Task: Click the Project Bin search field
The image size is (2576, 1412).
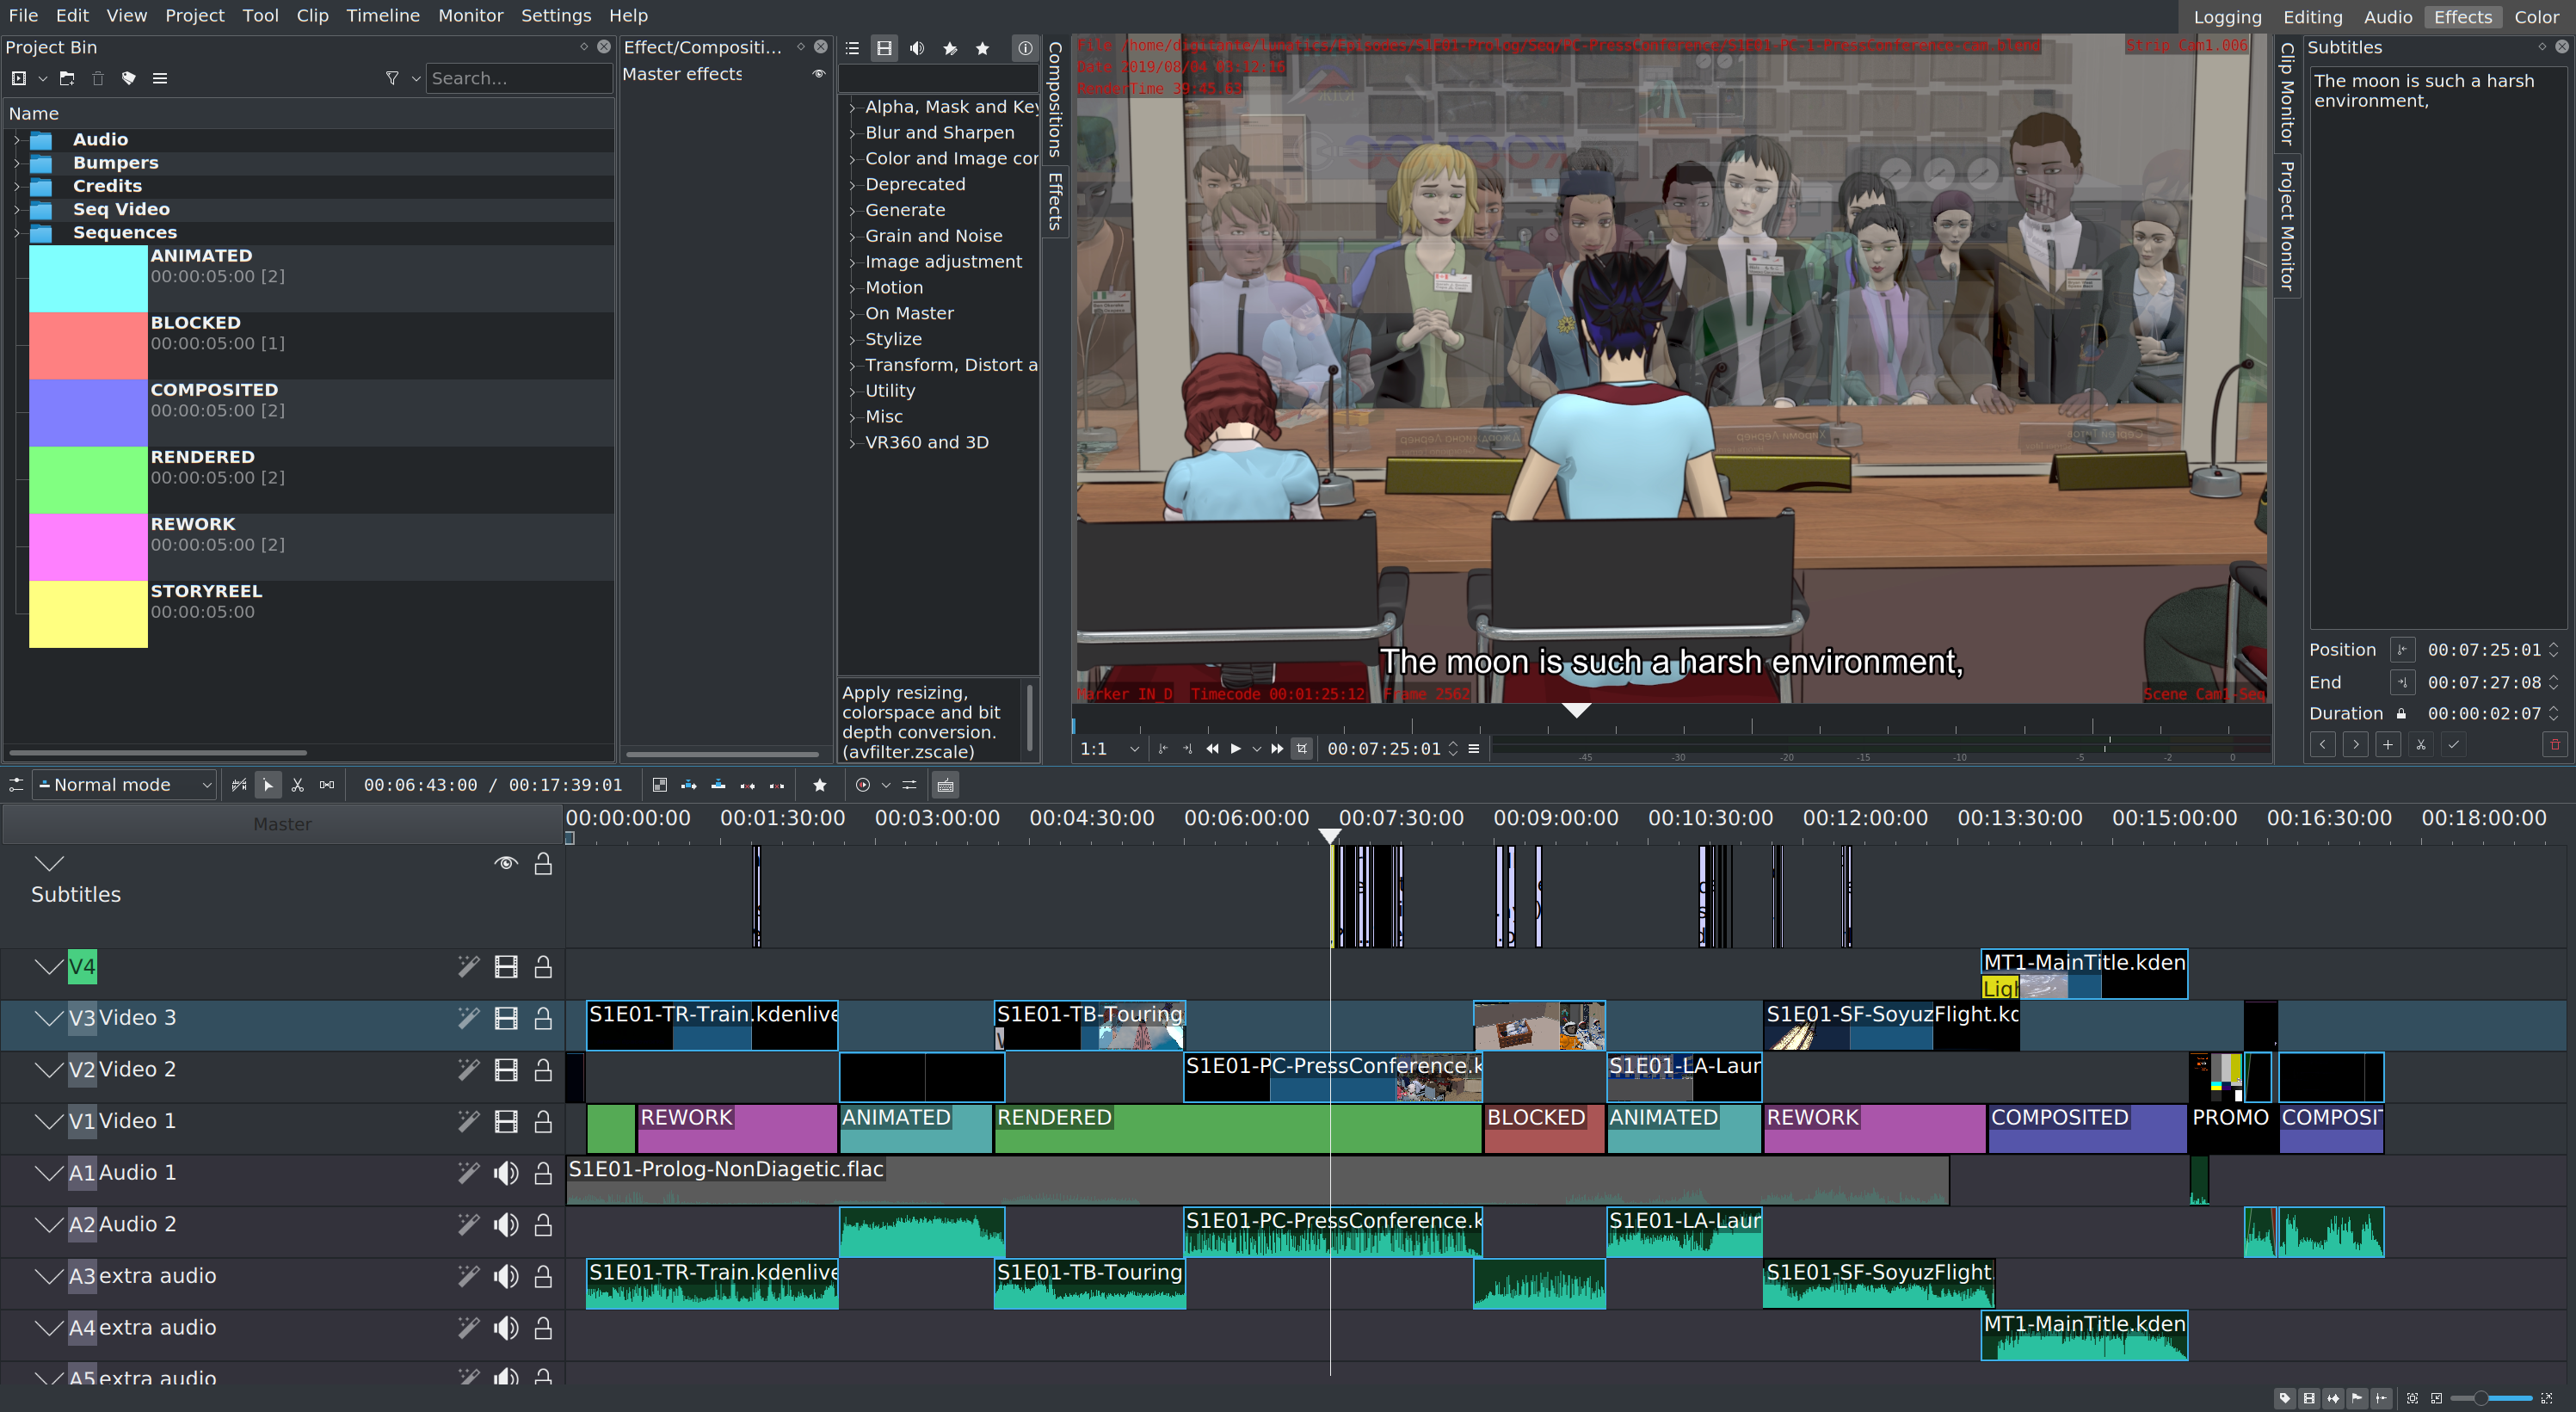Action: coord(518,78)
